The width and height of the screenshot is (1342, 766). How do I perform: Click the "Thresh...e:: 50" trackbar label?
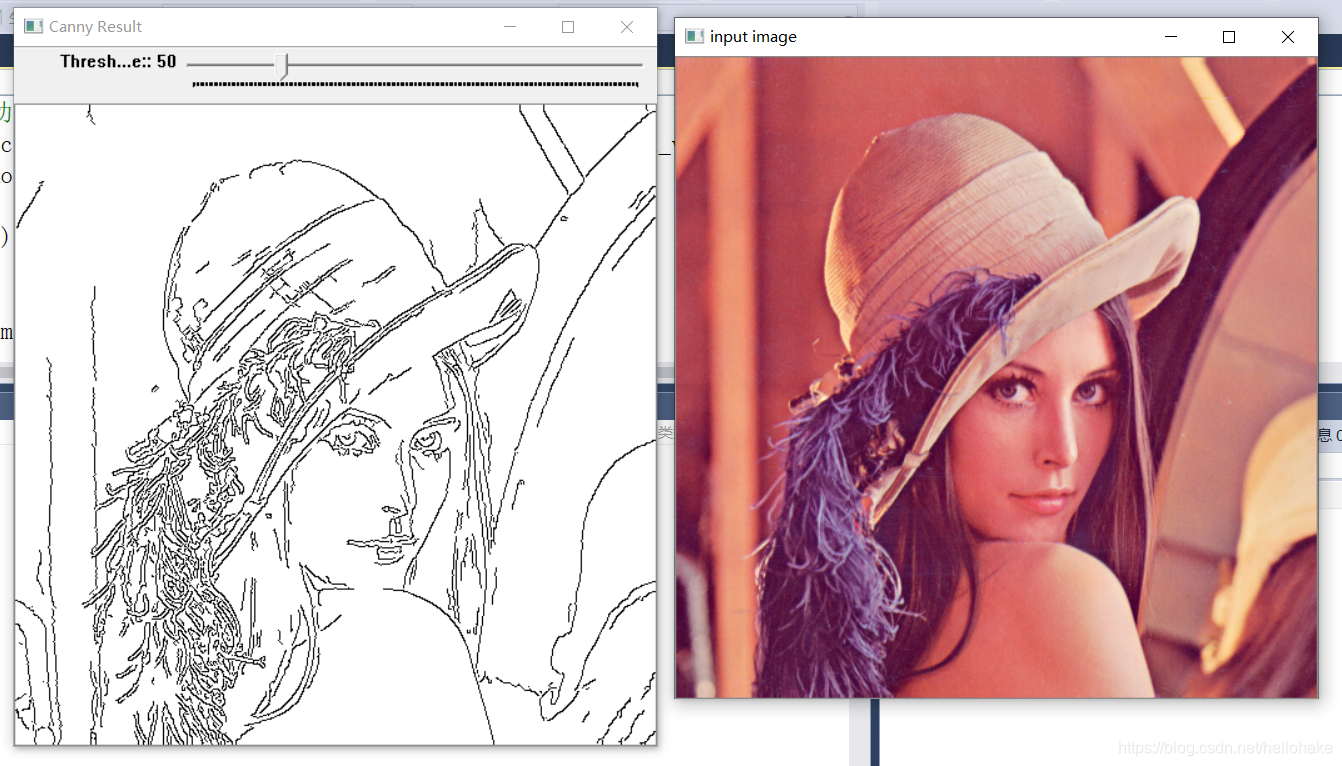tap(118, 62)
